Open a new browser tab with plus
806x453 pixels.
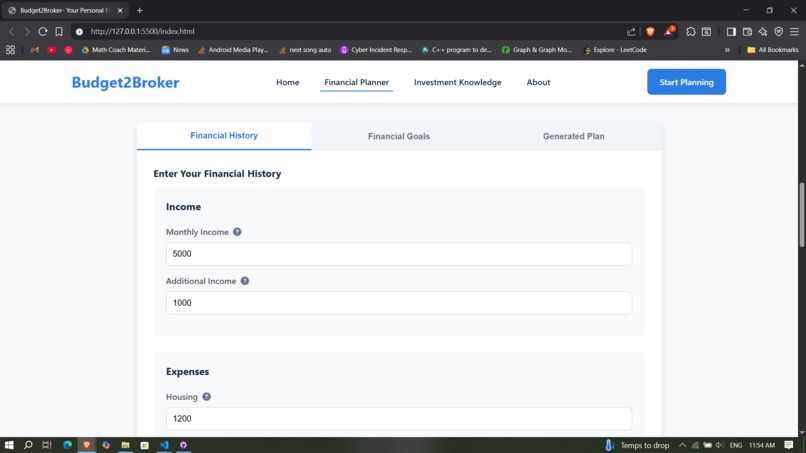point(139,10)
